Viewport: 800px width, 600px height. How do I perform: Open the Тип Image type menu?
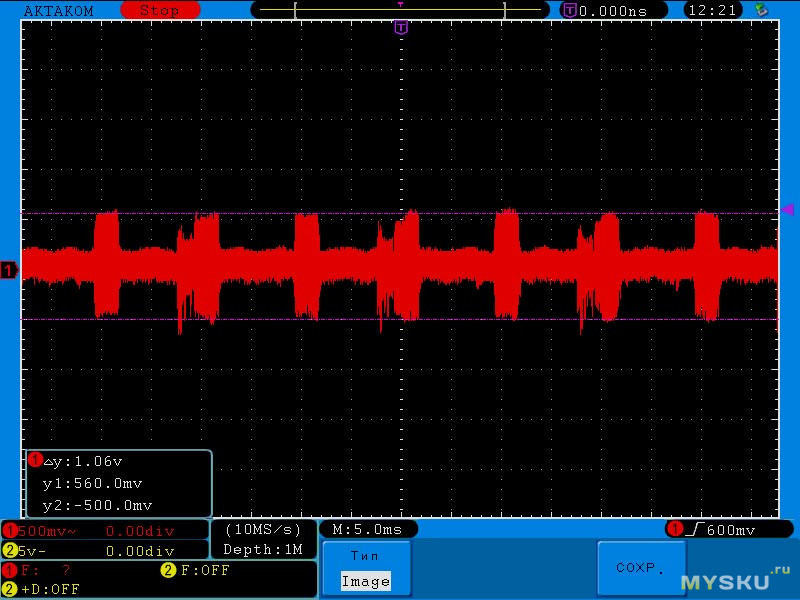365,569
